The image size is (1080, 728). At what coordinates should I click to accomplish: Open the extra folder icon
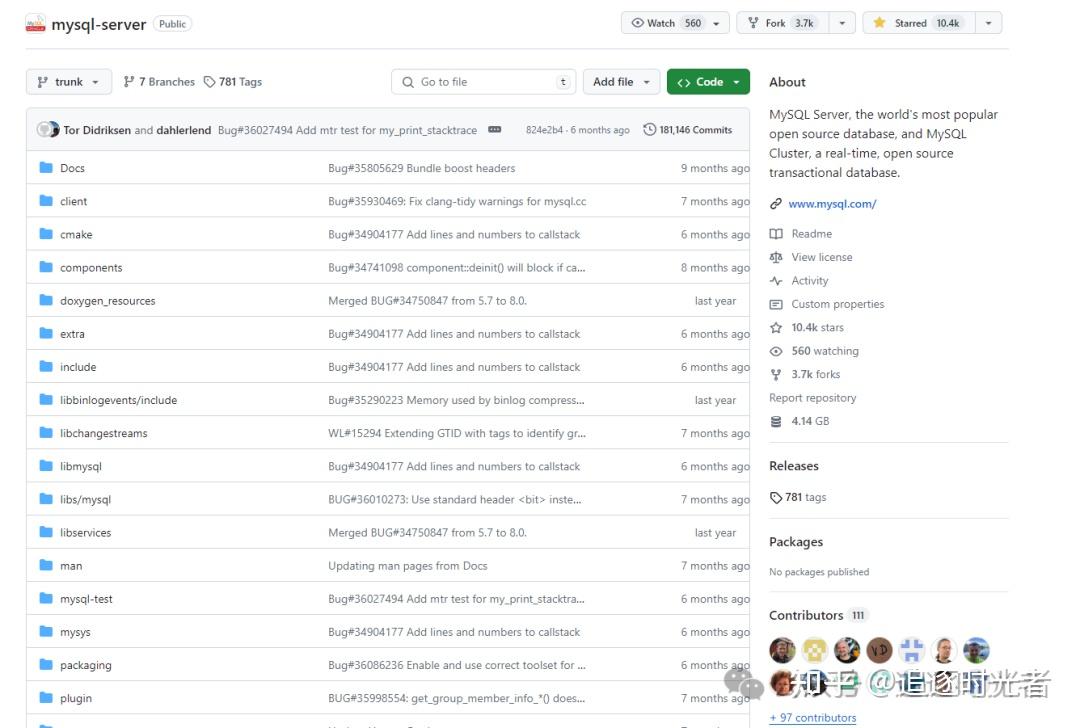(46, 333)
